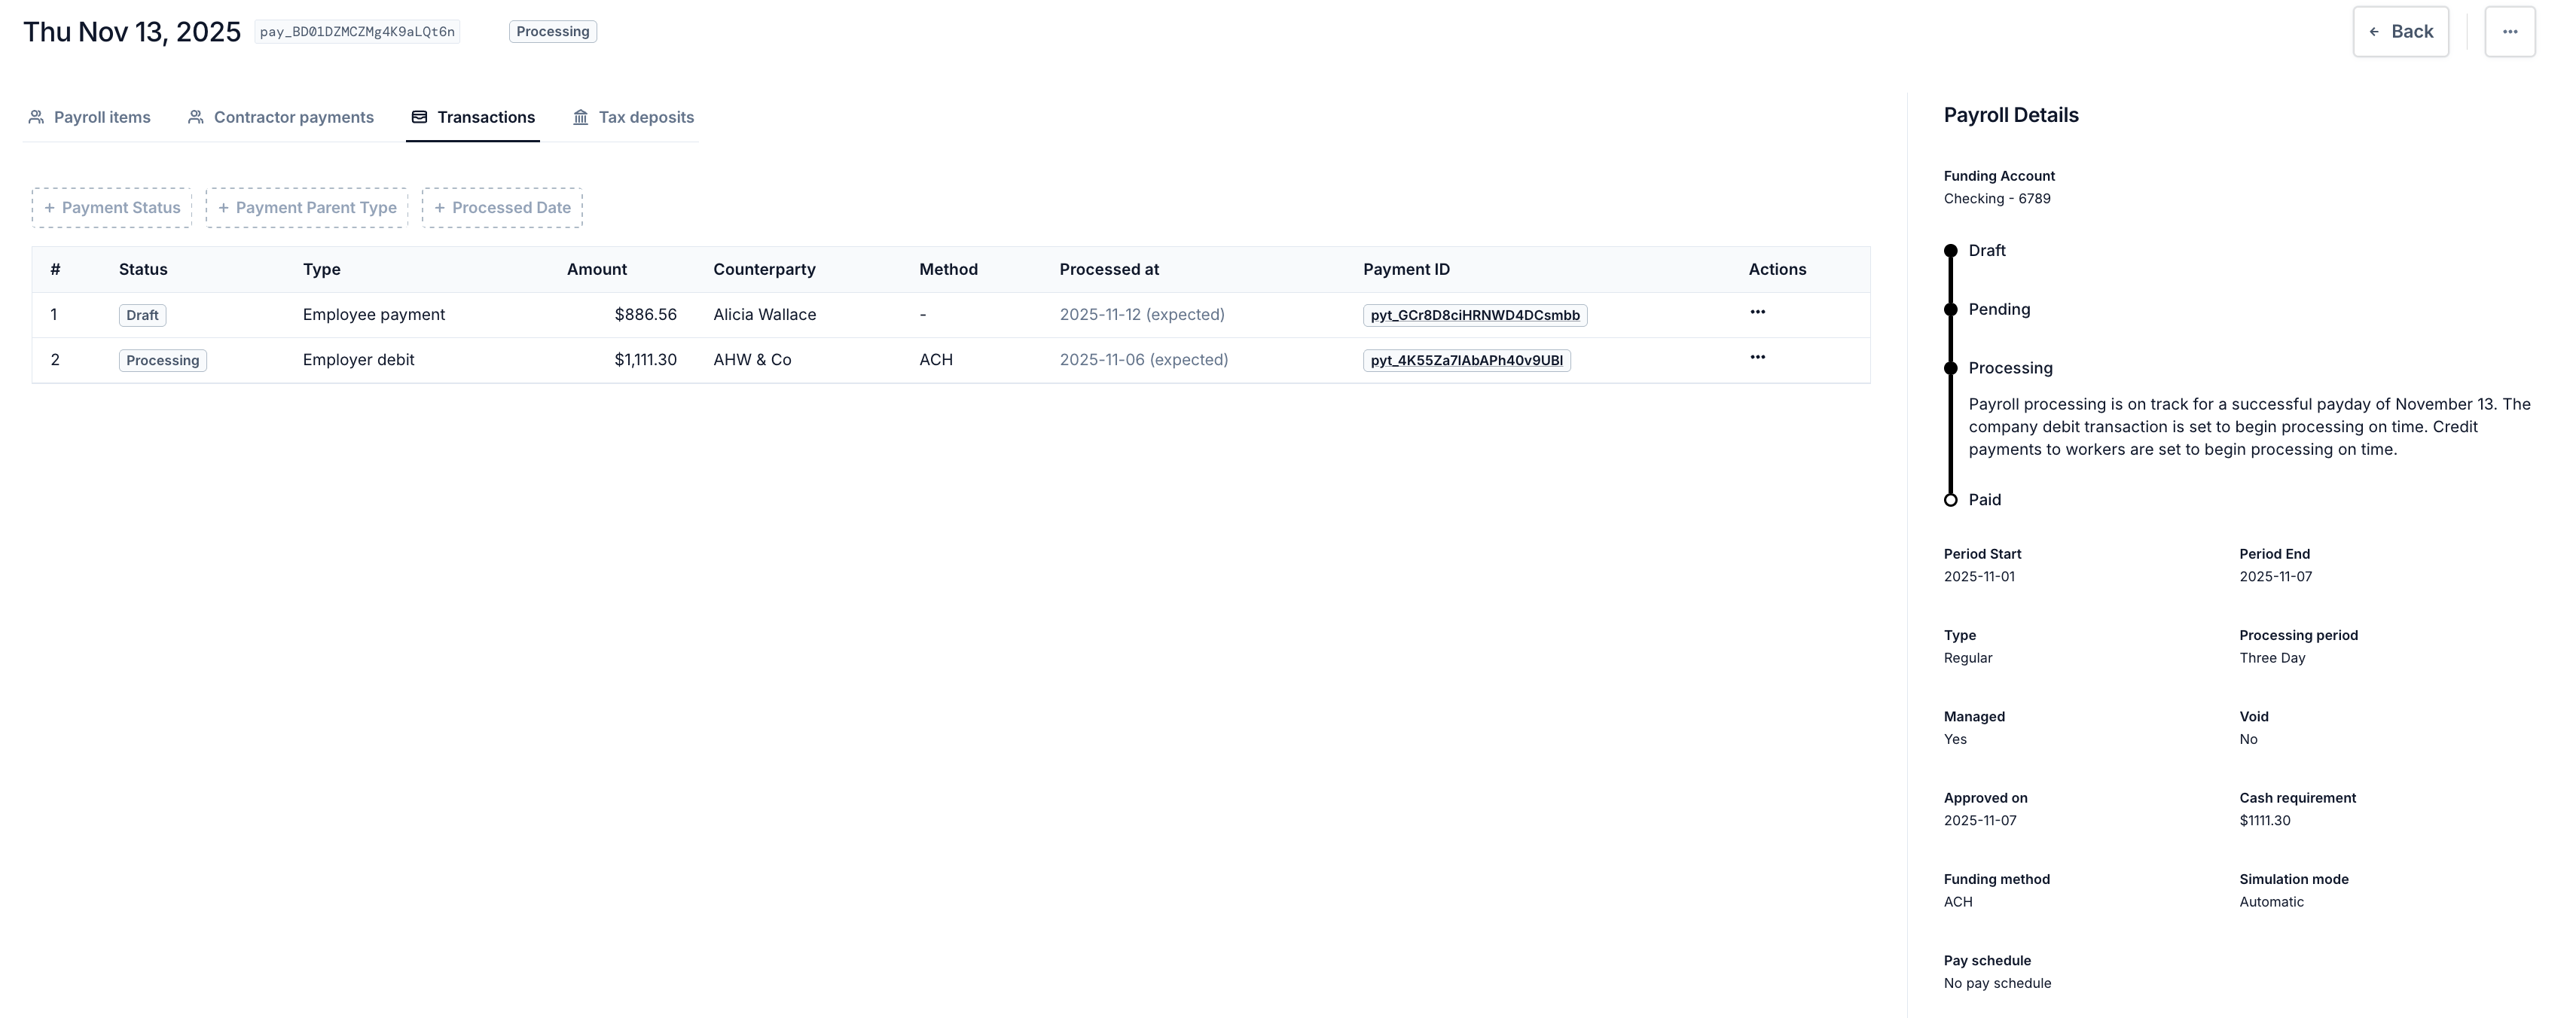Click the Draft step marker in timeline
Viewport: 2576px width, 1018px height.
tap(1950, 251)
